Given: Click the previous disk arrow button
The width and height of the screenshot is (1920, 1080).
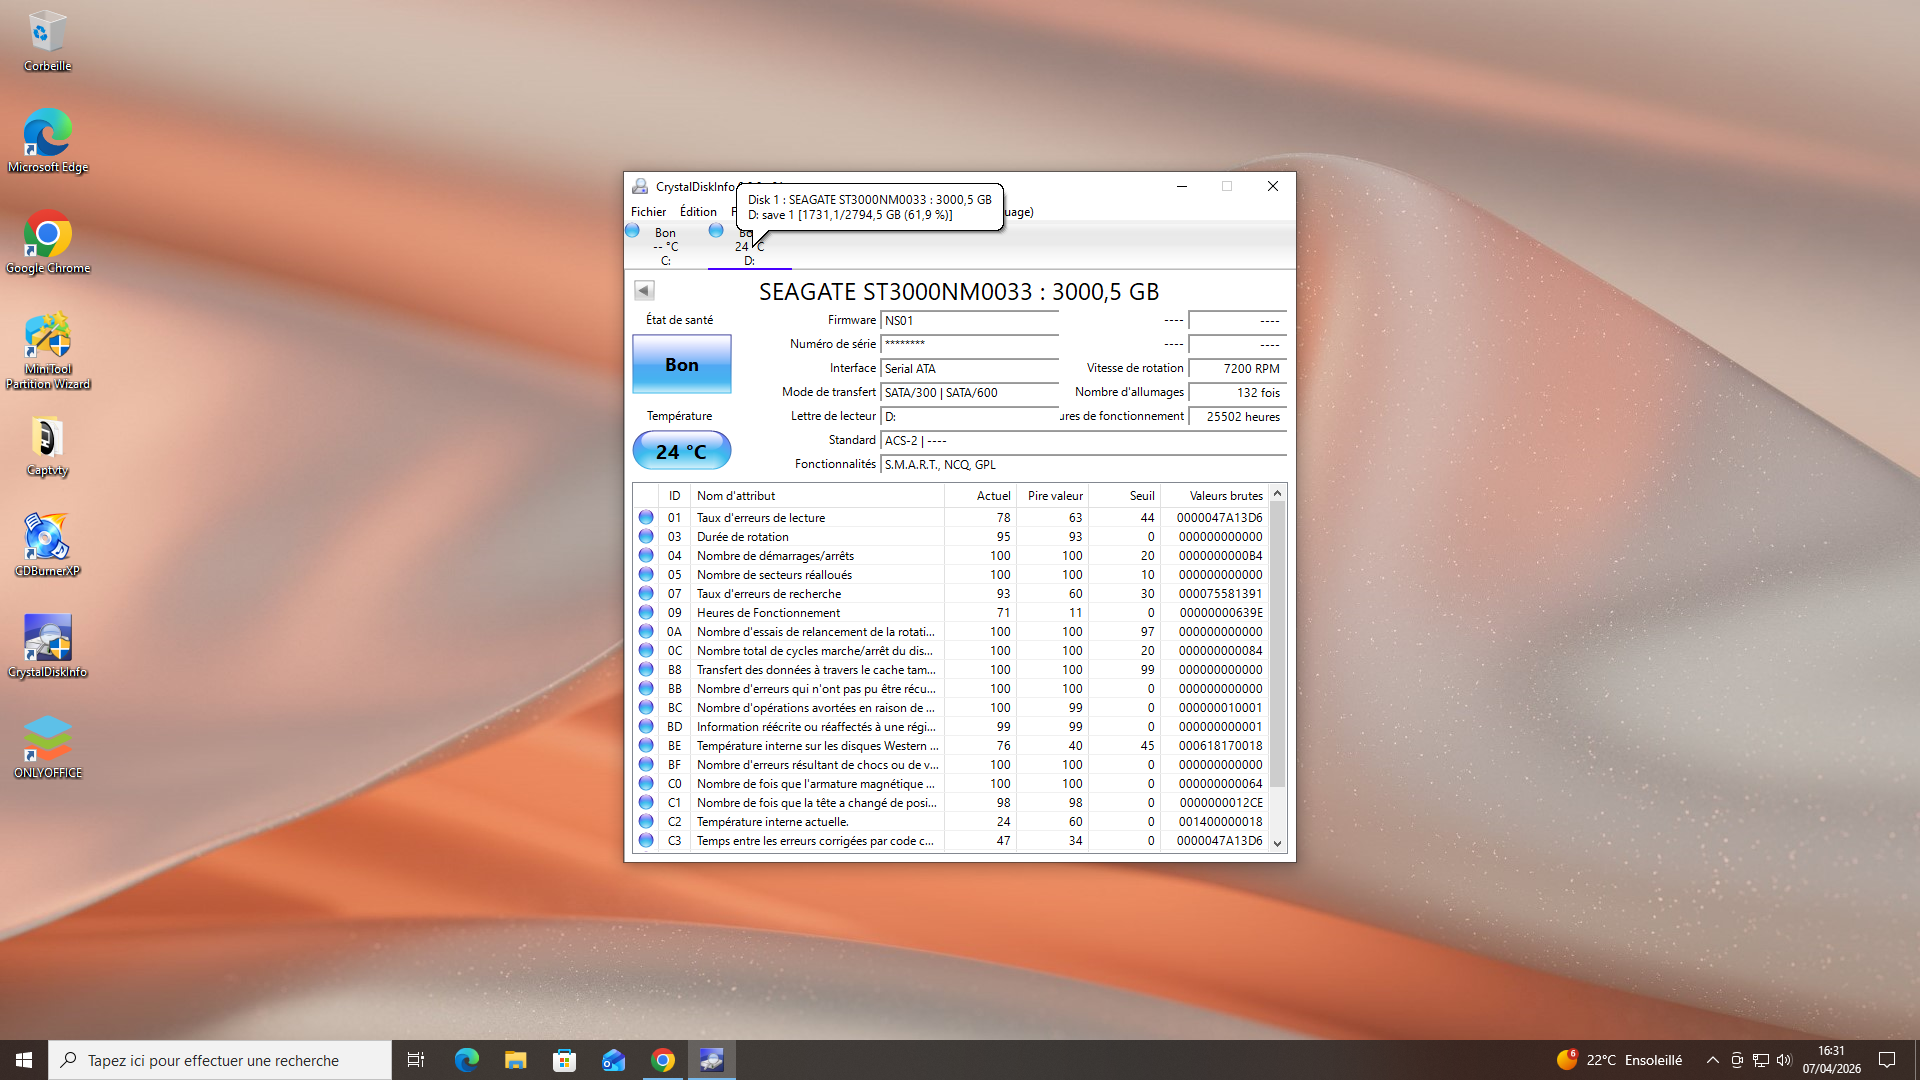Looking at the screenshot, I should pyautogui.click(x=644, y=291).
